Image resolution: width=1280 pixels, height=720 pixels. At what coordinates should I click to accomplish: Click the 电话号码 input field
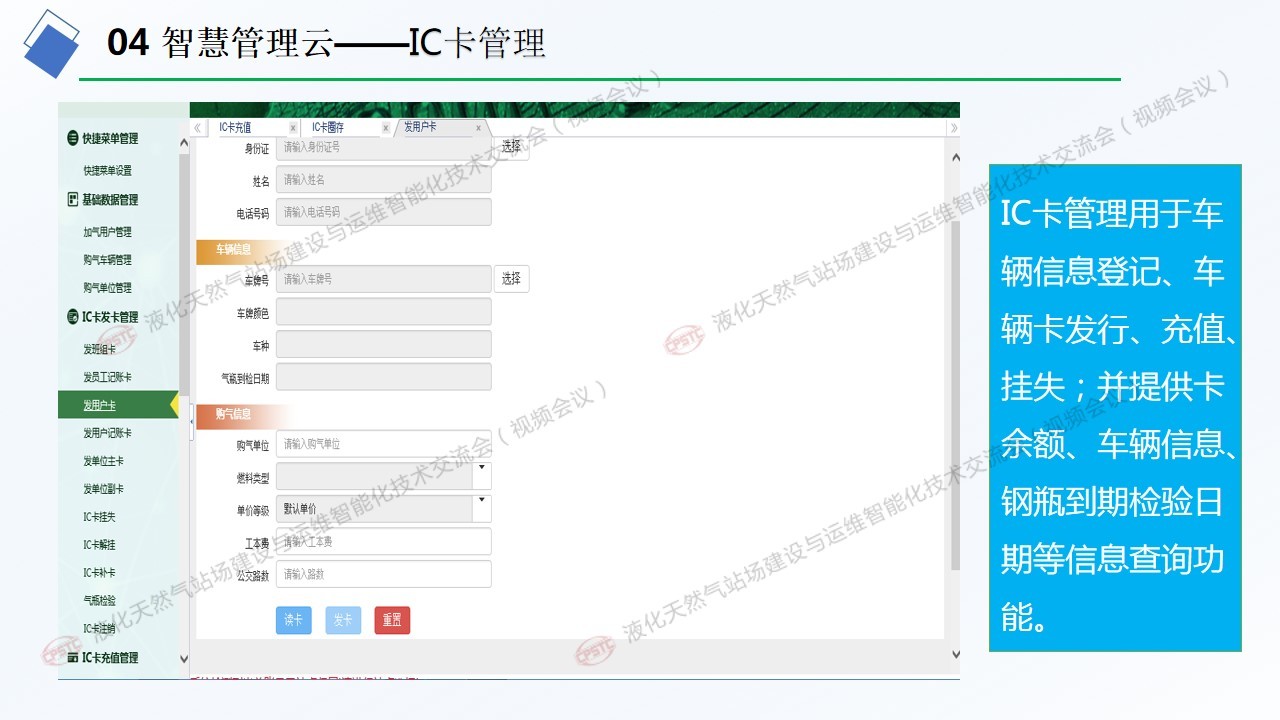click(x=383, y=212)
